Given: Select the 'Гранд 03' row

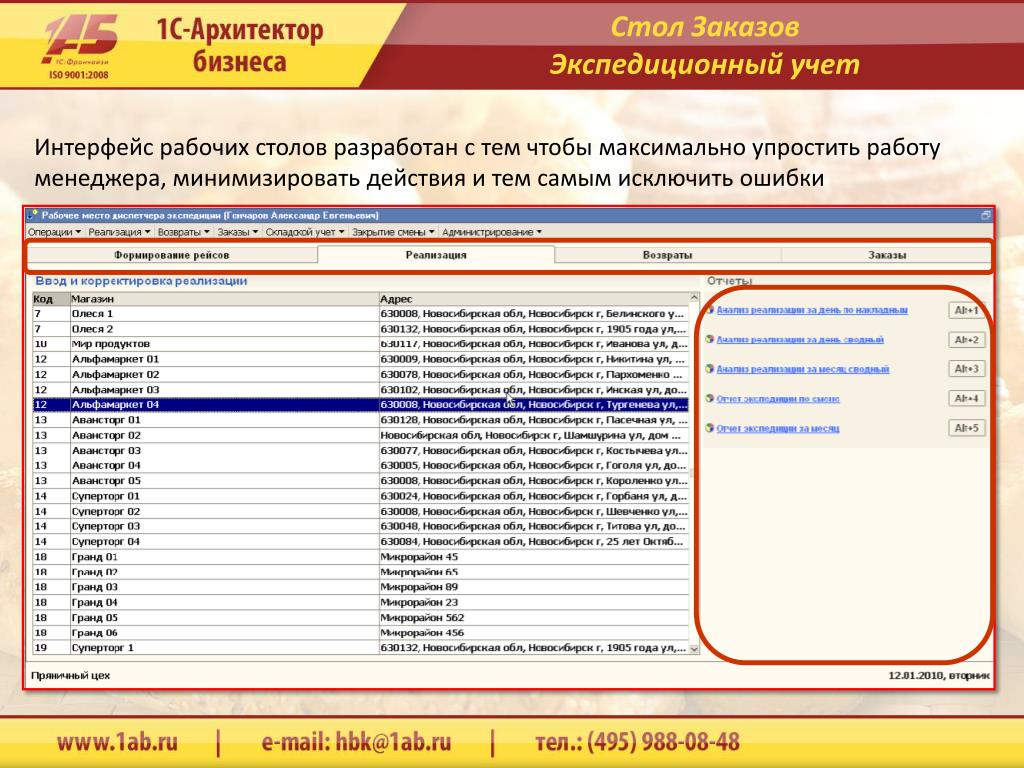Looking at the screenshot, I should (x=360, y=587).
